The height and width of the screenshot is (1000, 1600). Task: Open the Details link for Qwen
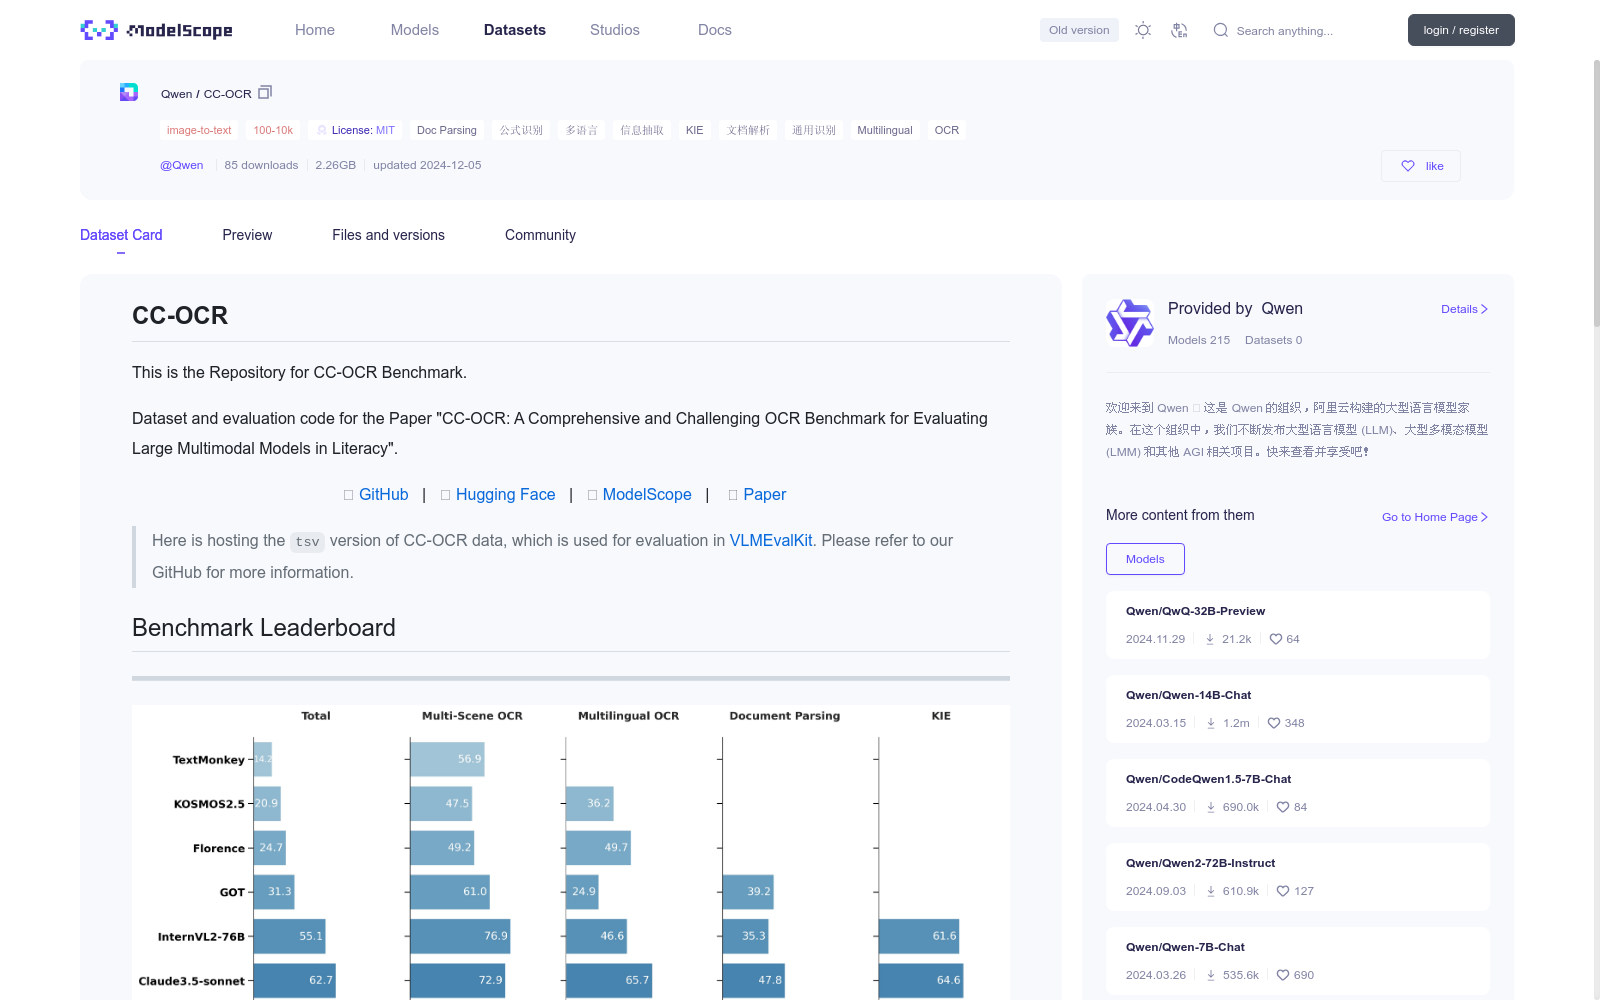1464,309
